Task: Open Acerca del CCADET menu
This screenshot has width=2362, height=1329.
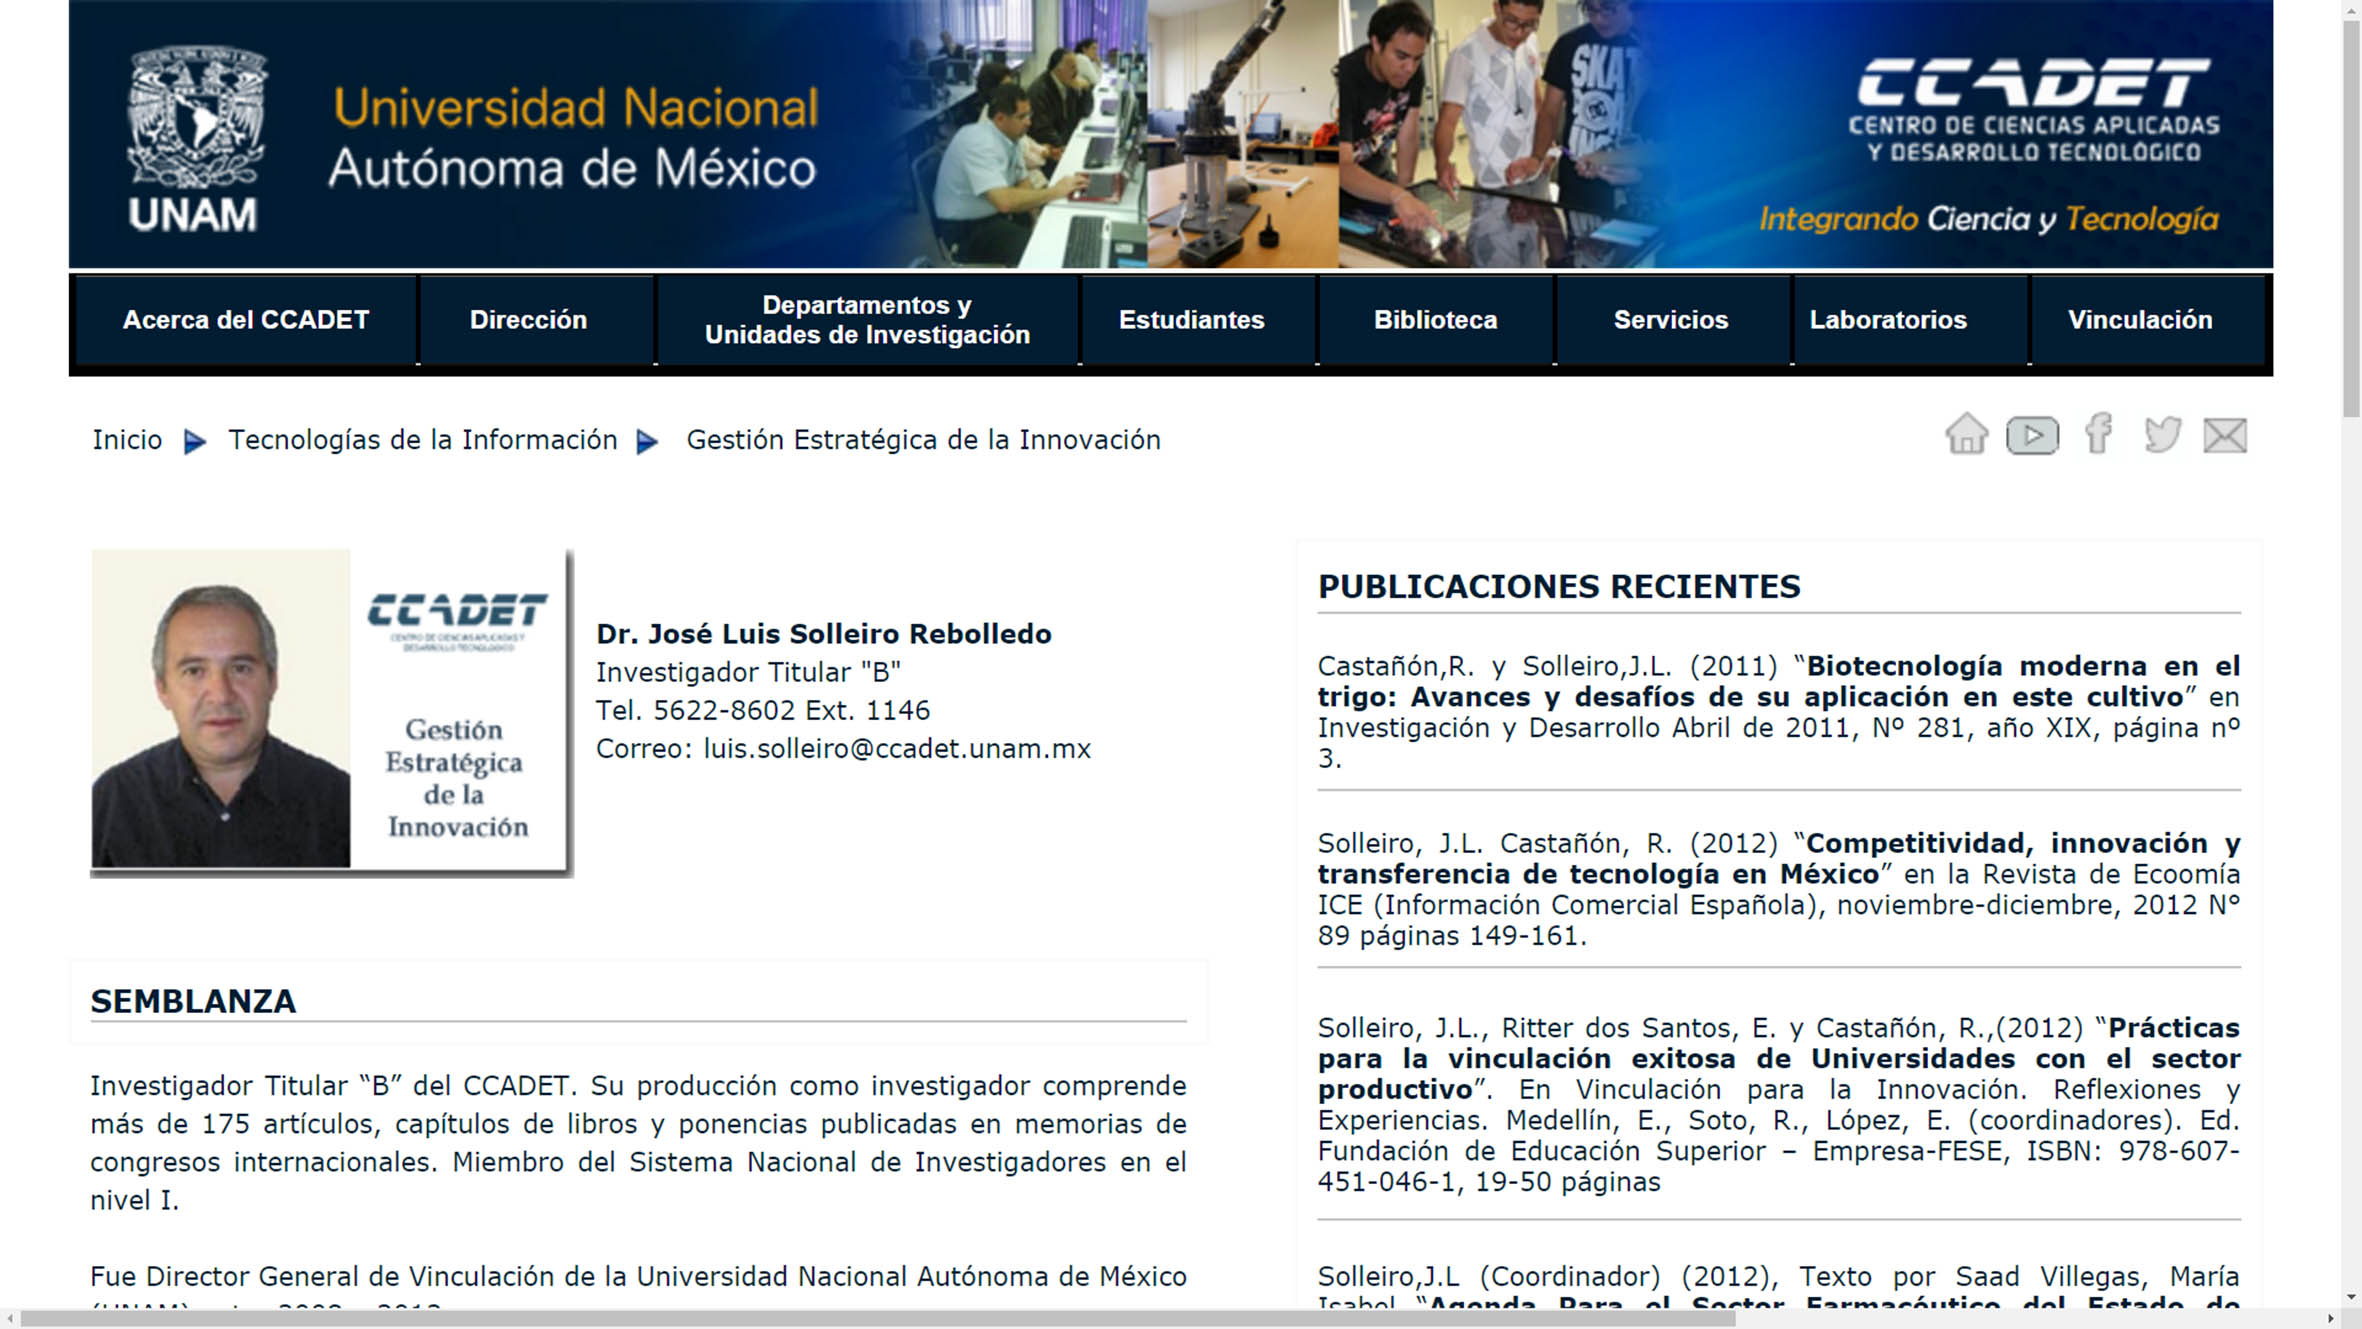Action: click(246, 320)
